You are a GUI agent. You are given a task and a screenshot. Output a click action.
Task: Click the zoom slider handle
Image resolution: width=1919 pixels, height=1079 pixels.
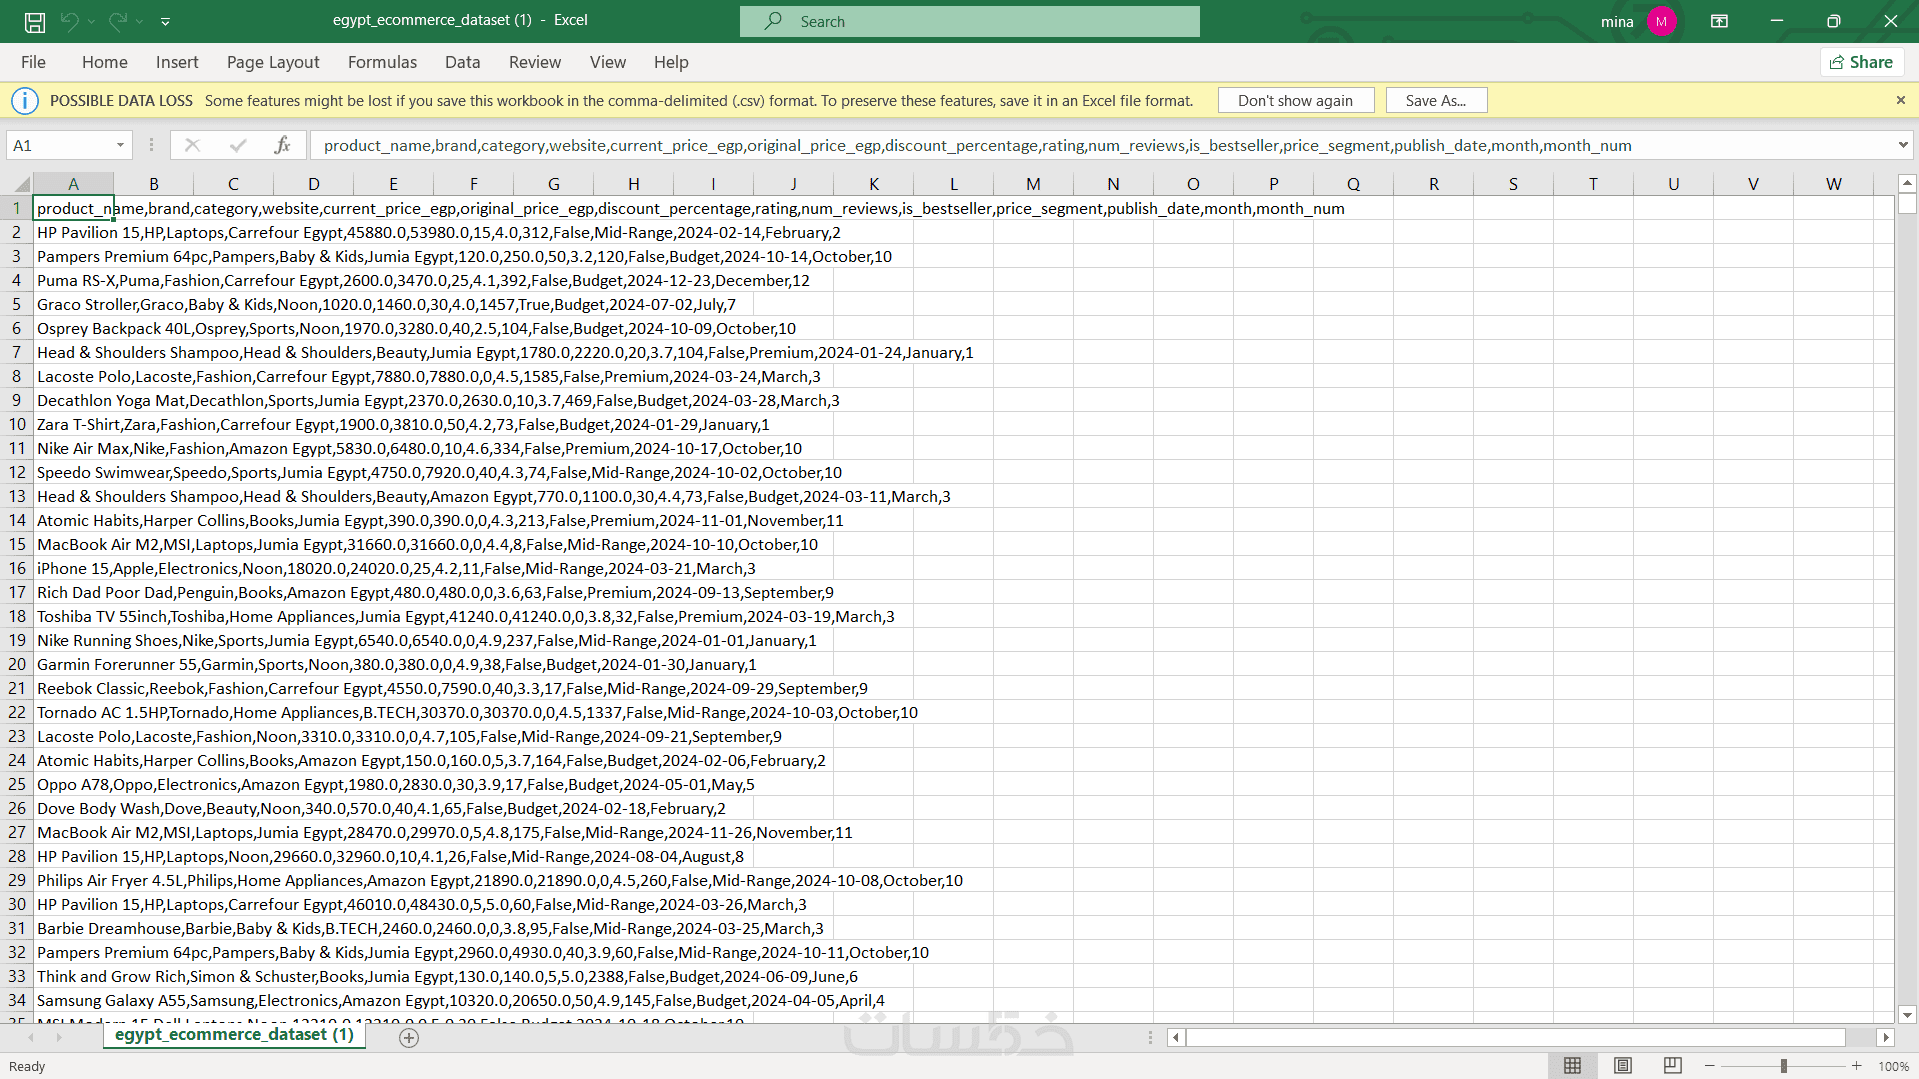tap(1783, 1066)
